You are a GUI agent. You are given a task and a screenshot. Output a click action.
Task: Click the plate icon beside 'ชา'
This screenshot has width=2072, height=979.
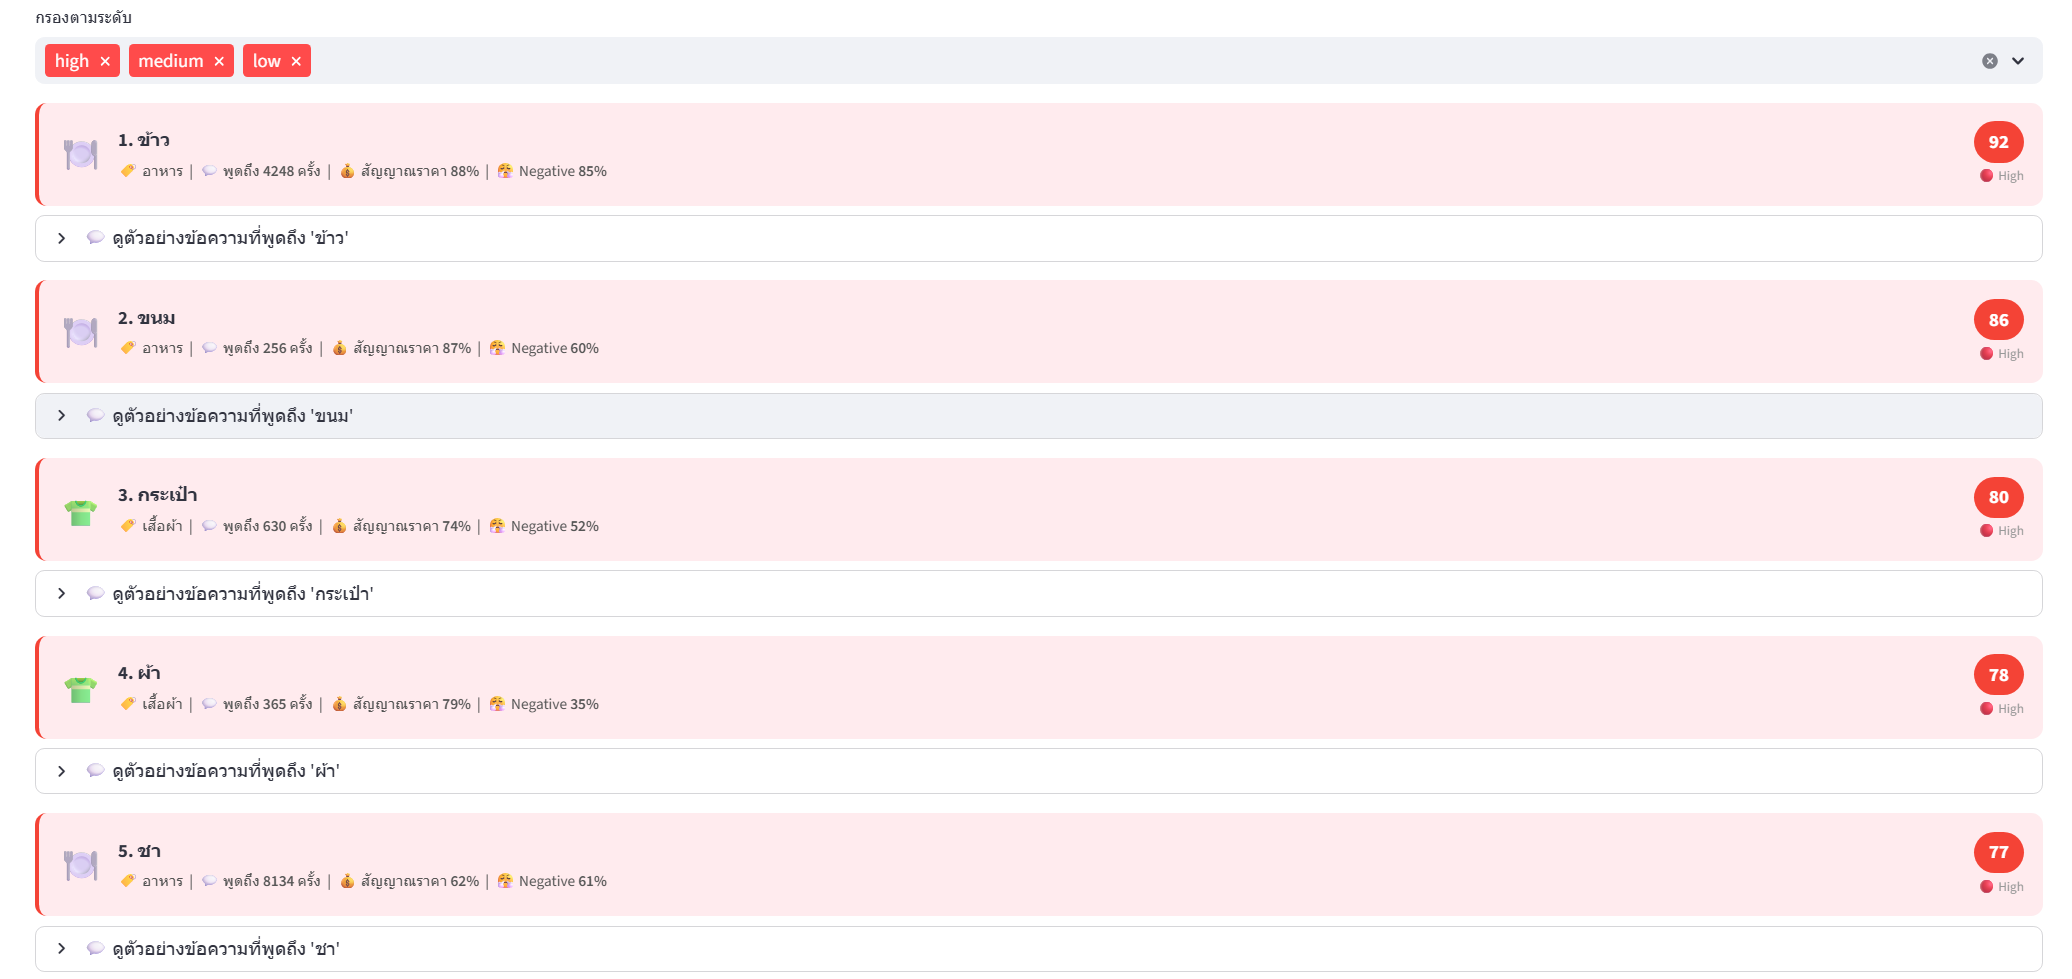pyautogui.click(x=80, y=865)
